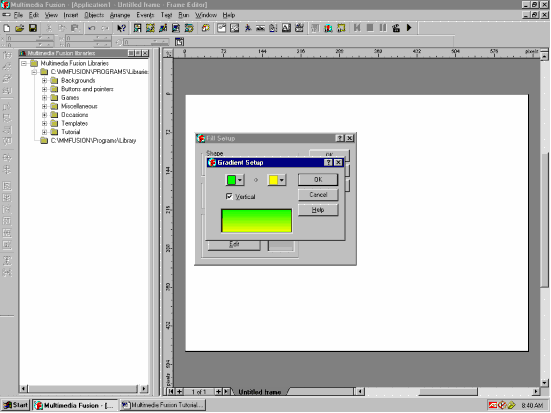Click the Fill Setup question mark help icon
Viewport: 551px width, 413px height.
click(x=340, y=138)
